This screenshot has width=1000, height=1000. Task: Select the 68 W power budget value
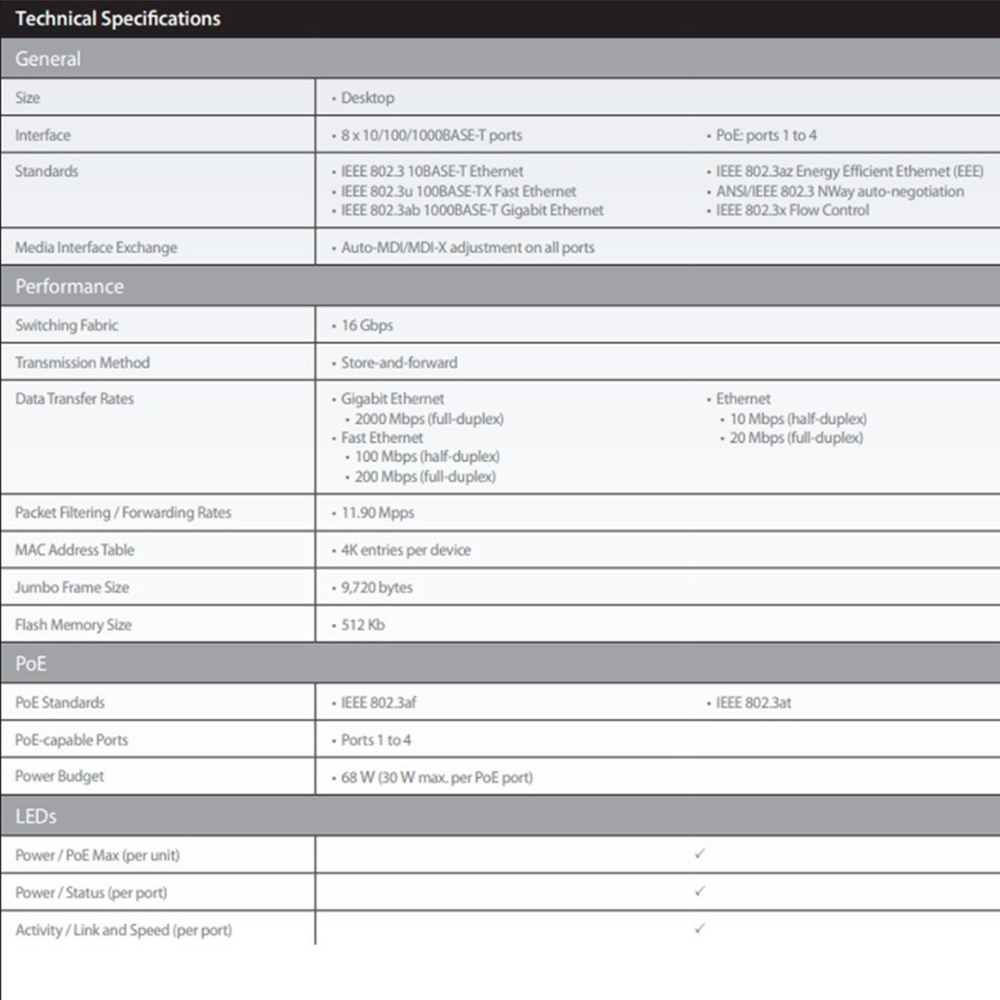pos(436,777)
